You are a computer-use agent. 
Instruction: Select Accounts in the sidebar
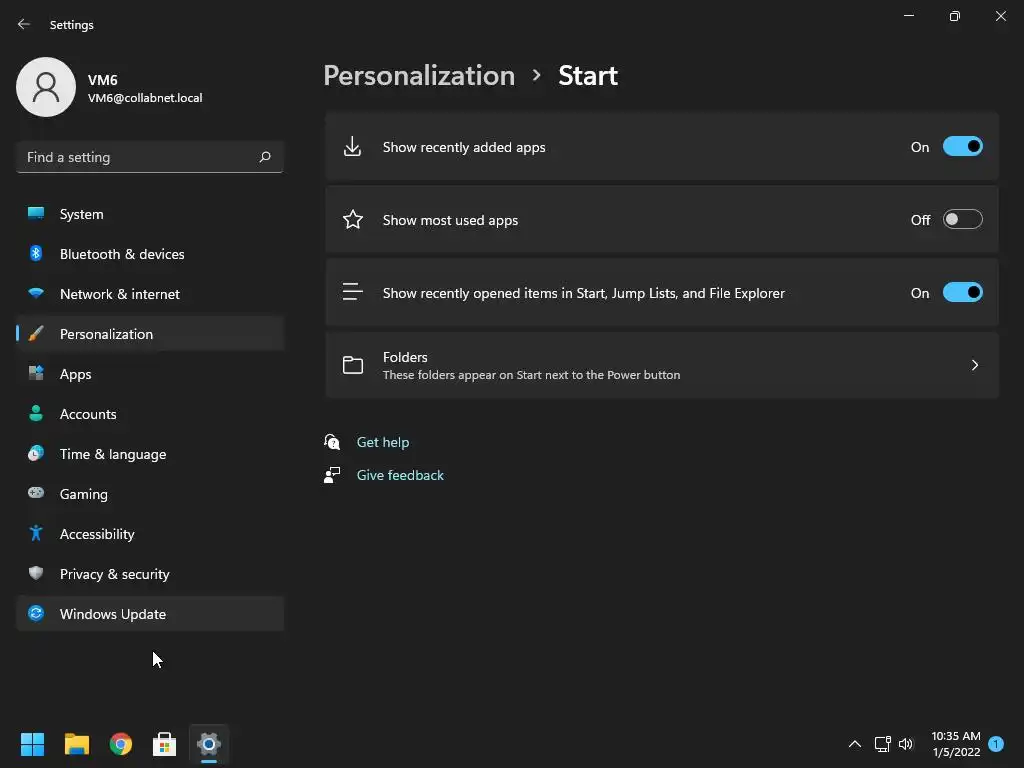(x=88, y=414)
